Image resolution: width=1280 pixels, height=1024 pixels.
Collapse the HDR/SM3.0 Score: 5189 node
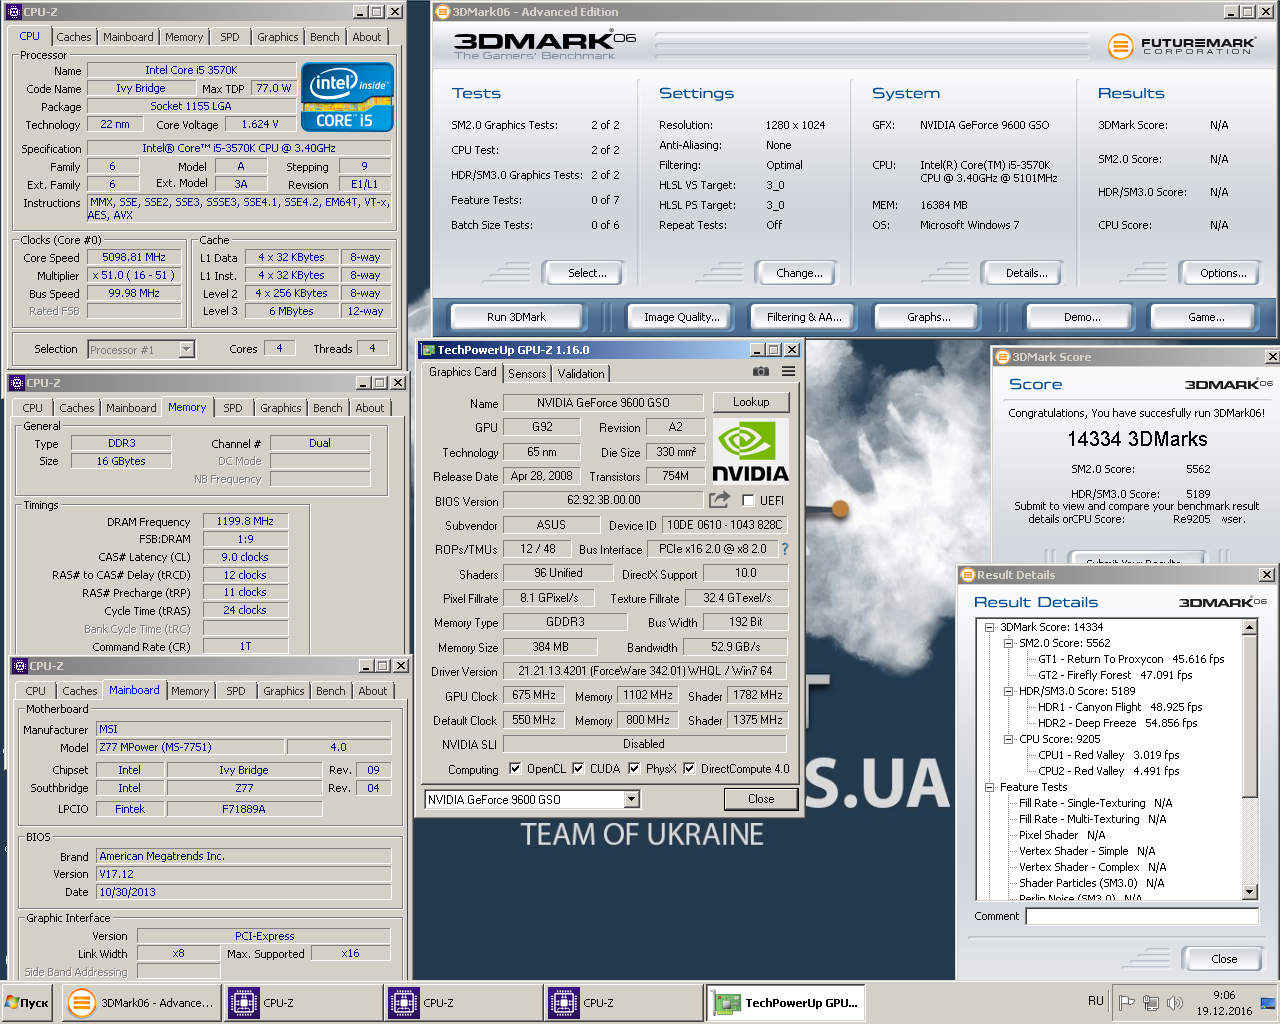1008,691
